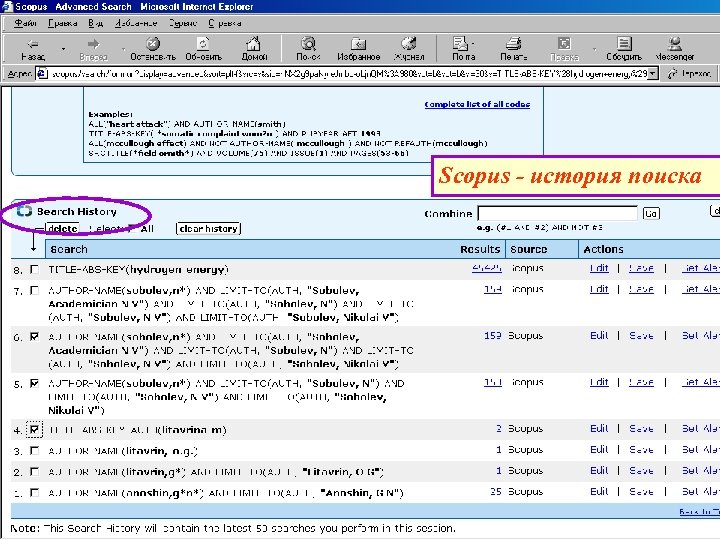Screen dimensions: 720x540
Task: Click the Back to Top link
Action: tap(699, 512)
